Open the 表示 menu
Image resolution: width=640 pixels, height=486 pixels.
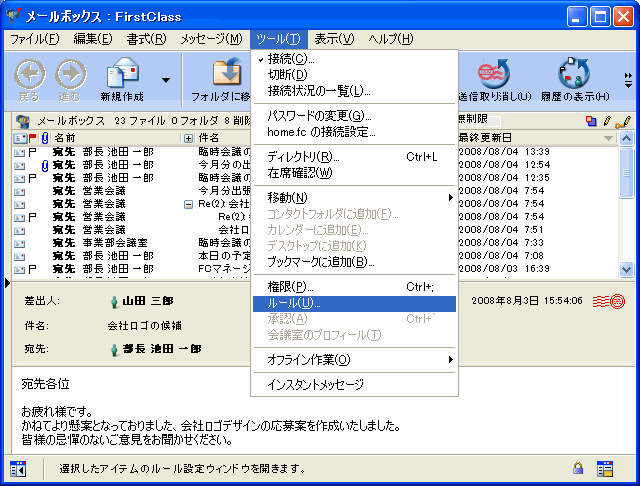click(x=334, y=39)
